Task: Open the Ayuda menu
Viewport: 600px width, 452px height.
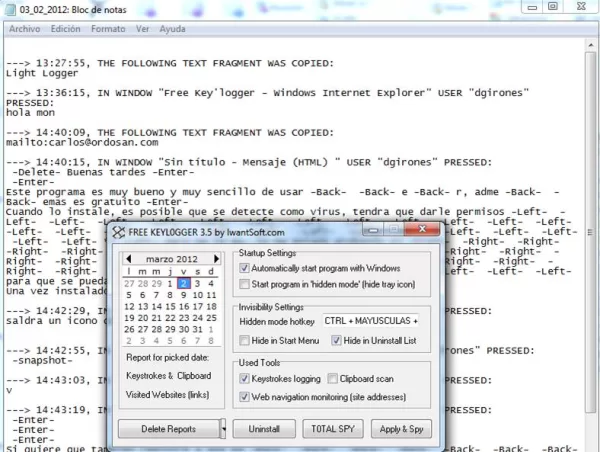Action: tap(172, 29)
